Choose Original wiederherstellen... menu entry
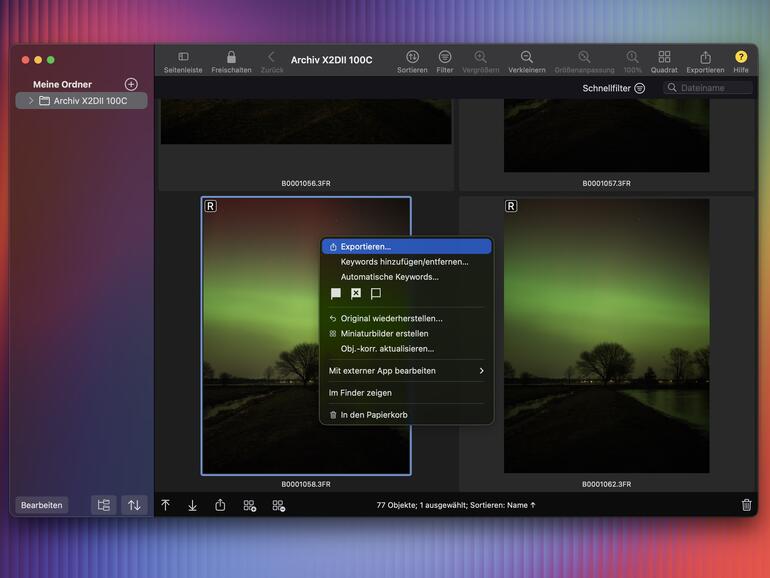Image resolution: width=770 pixels, height=578 pixels. (407, 318)
